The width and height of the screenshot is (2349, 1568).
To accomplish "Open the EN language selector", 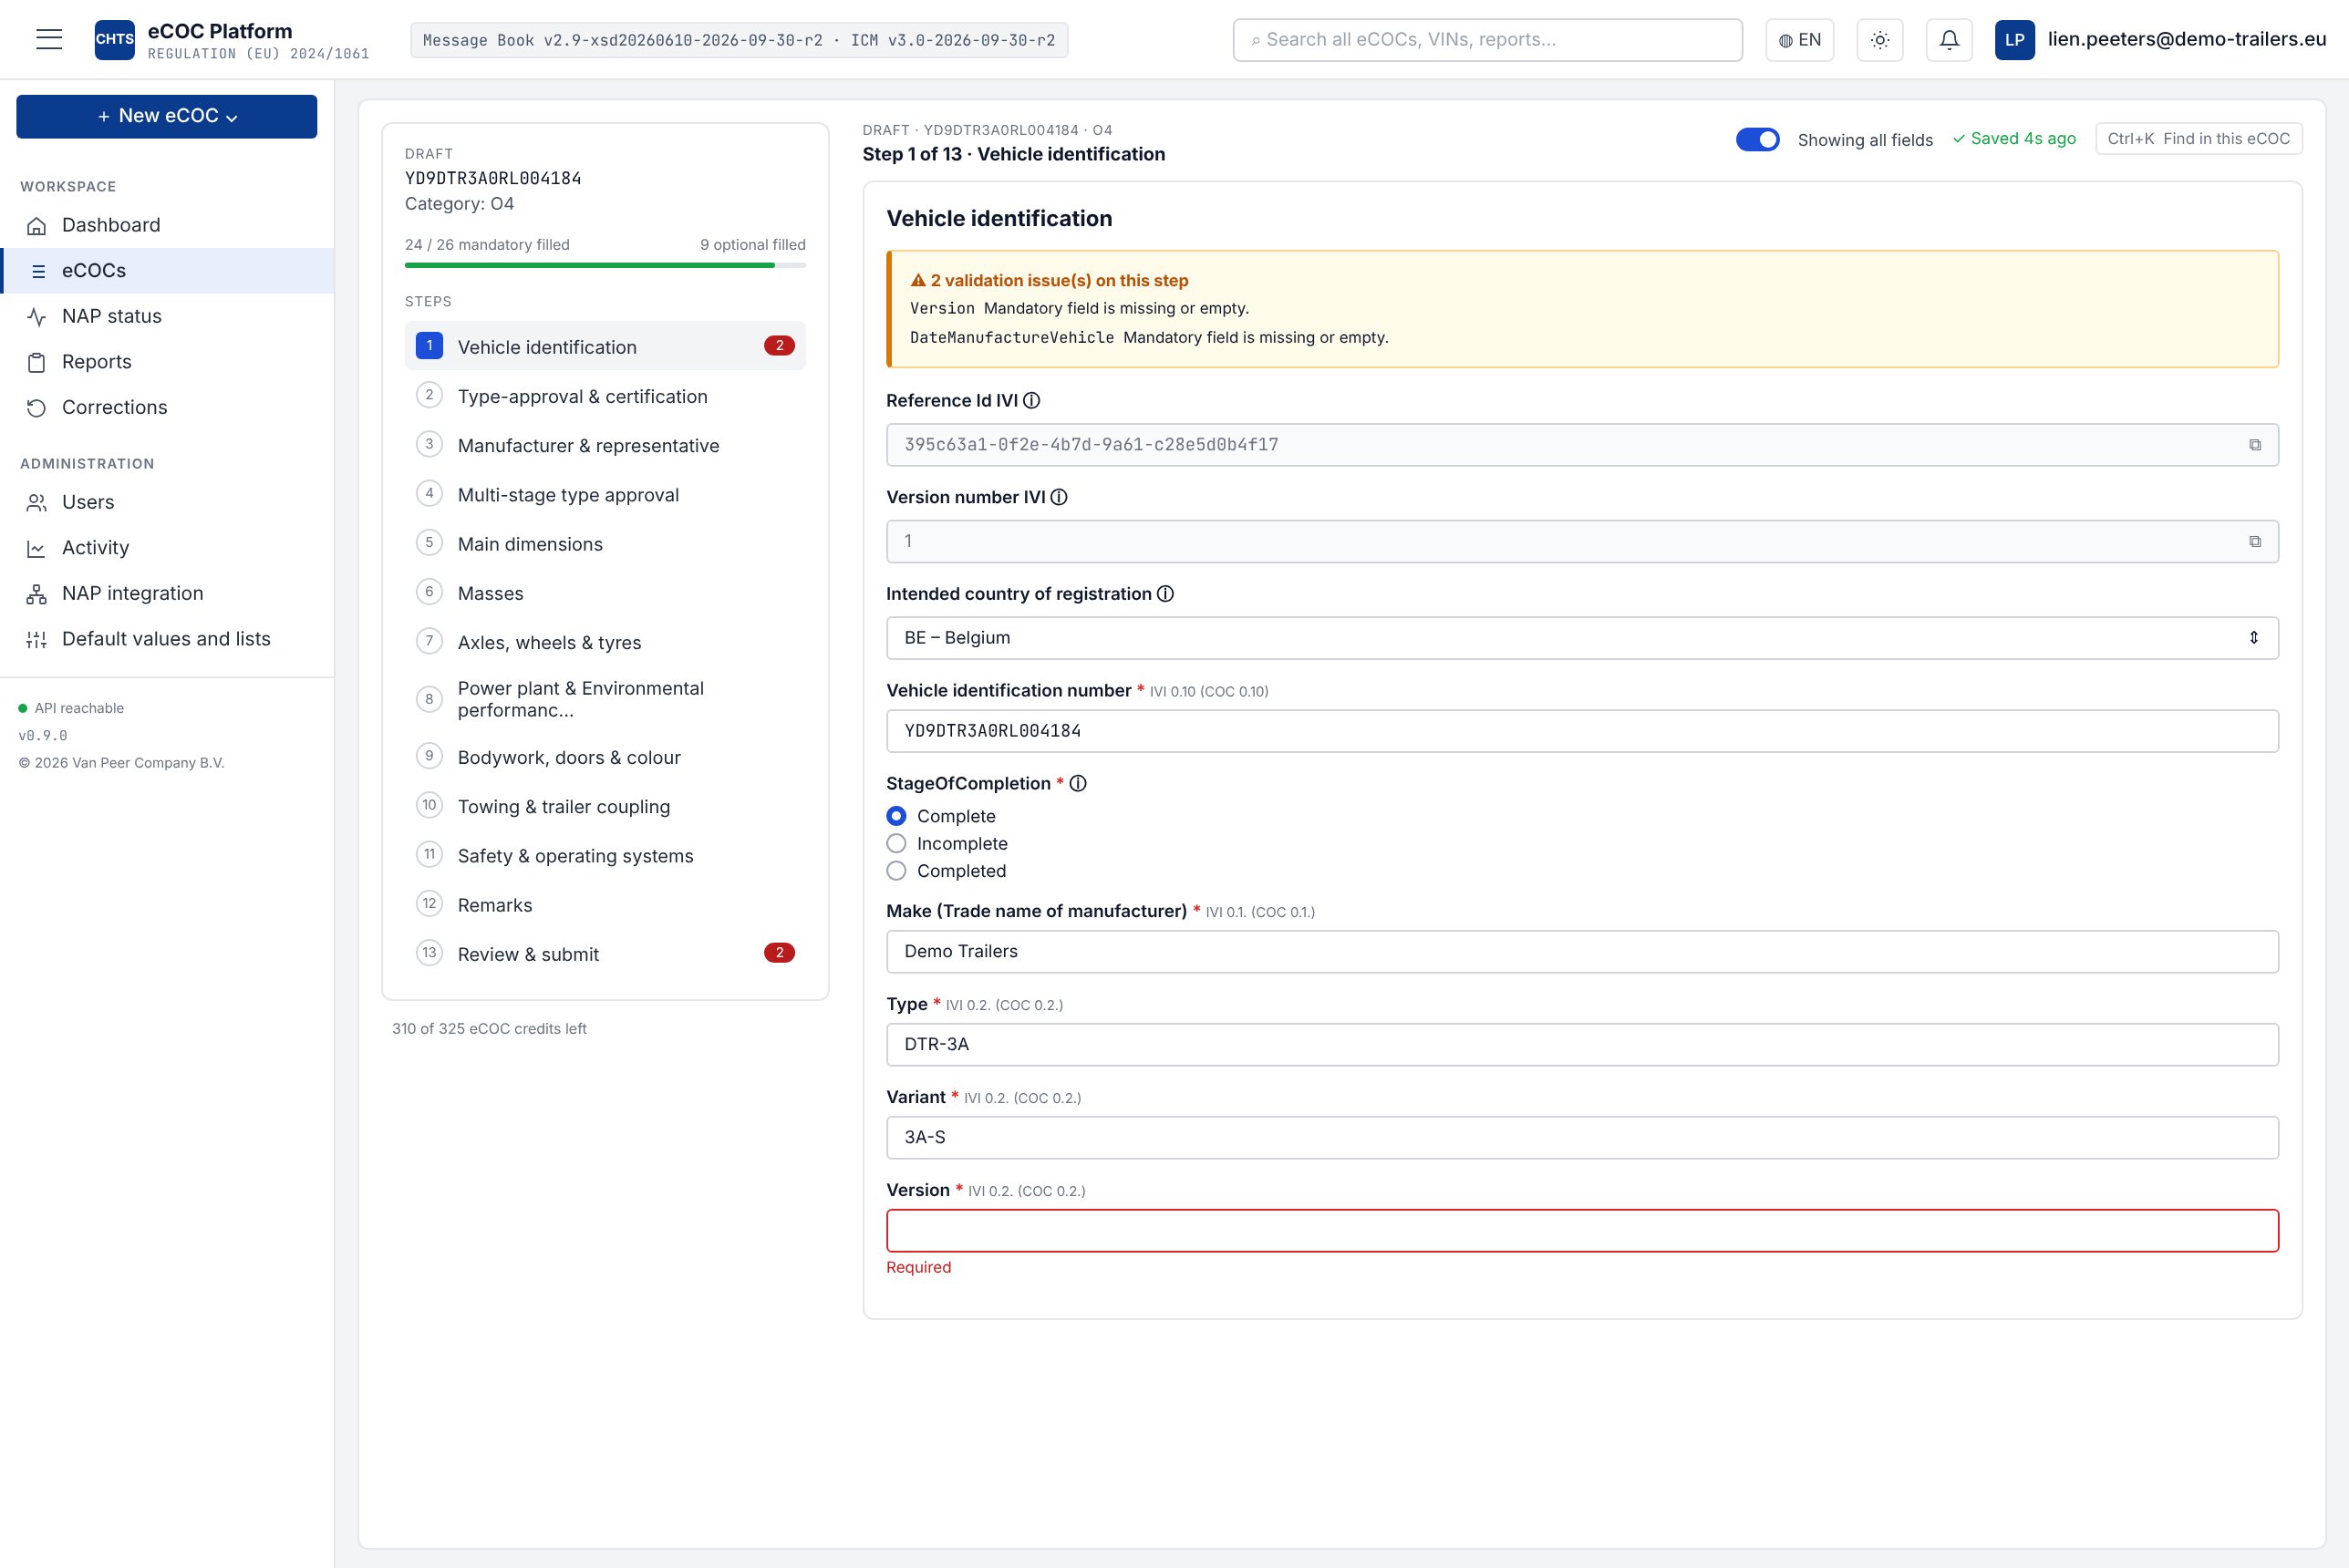I will click(x=1799, y=40).
